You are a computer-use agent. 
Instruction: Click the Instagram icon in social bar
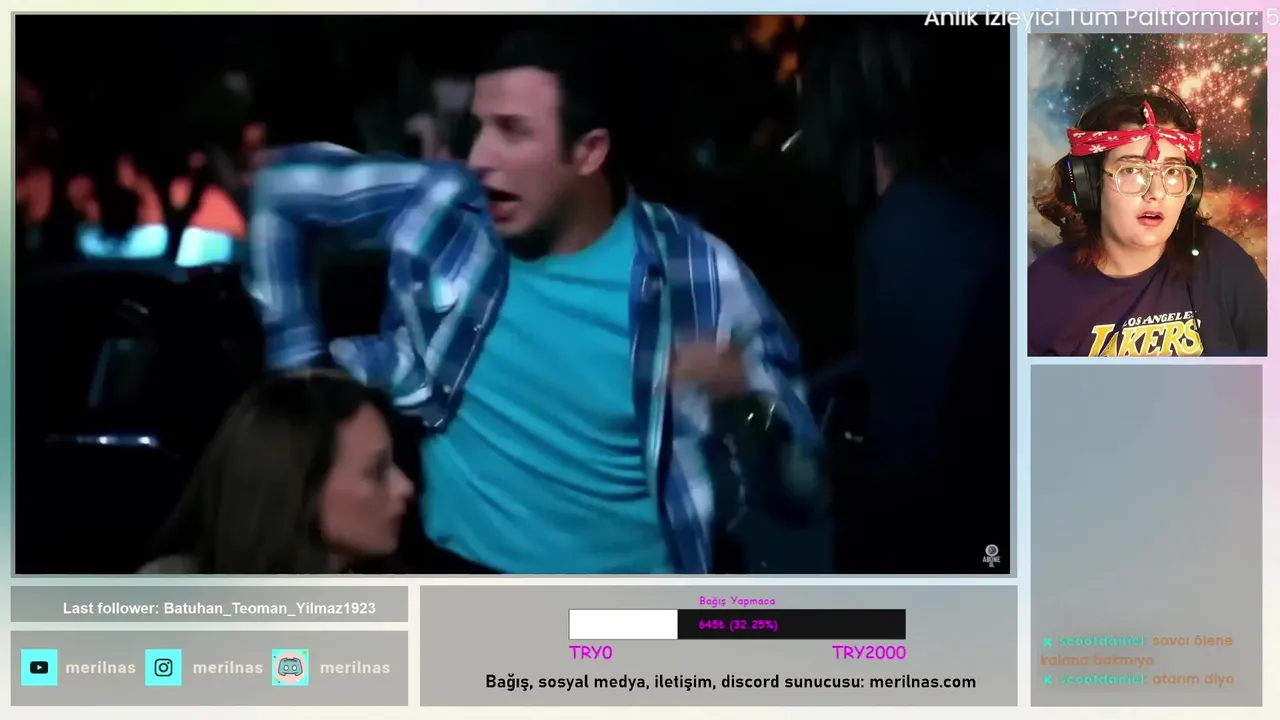(163, 667)
